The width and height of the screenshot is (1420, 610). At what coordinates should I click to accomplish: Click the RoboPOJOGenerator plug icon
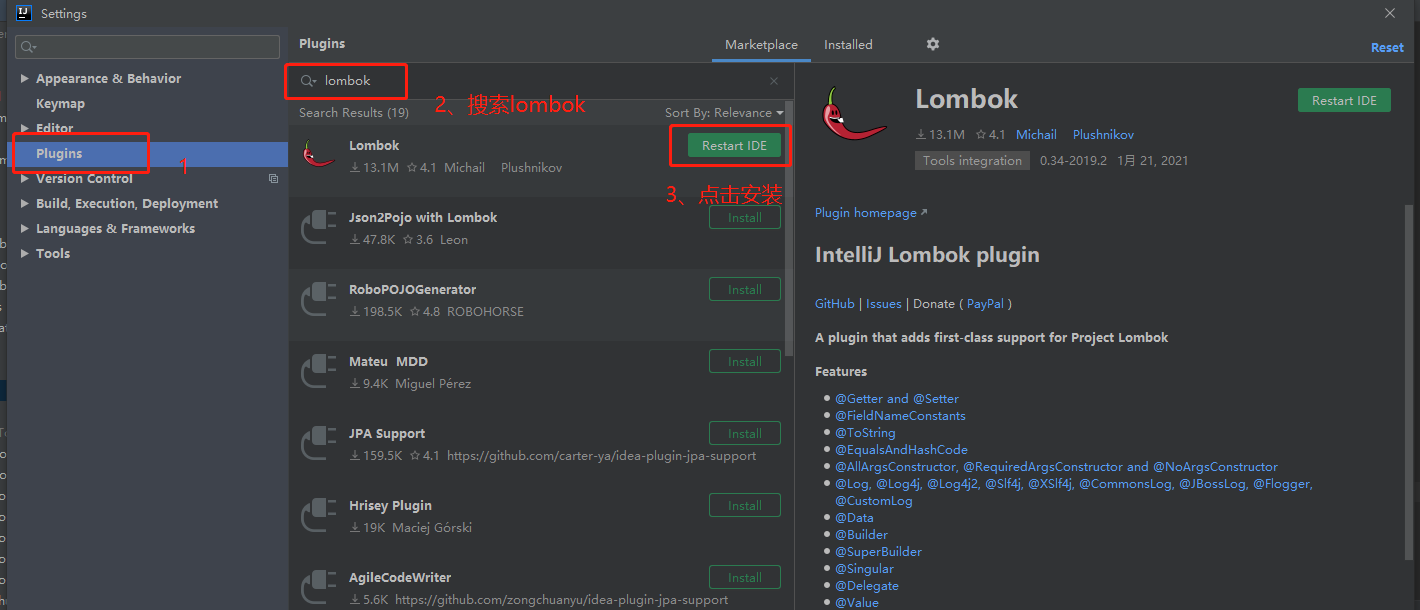click(319, 299)
